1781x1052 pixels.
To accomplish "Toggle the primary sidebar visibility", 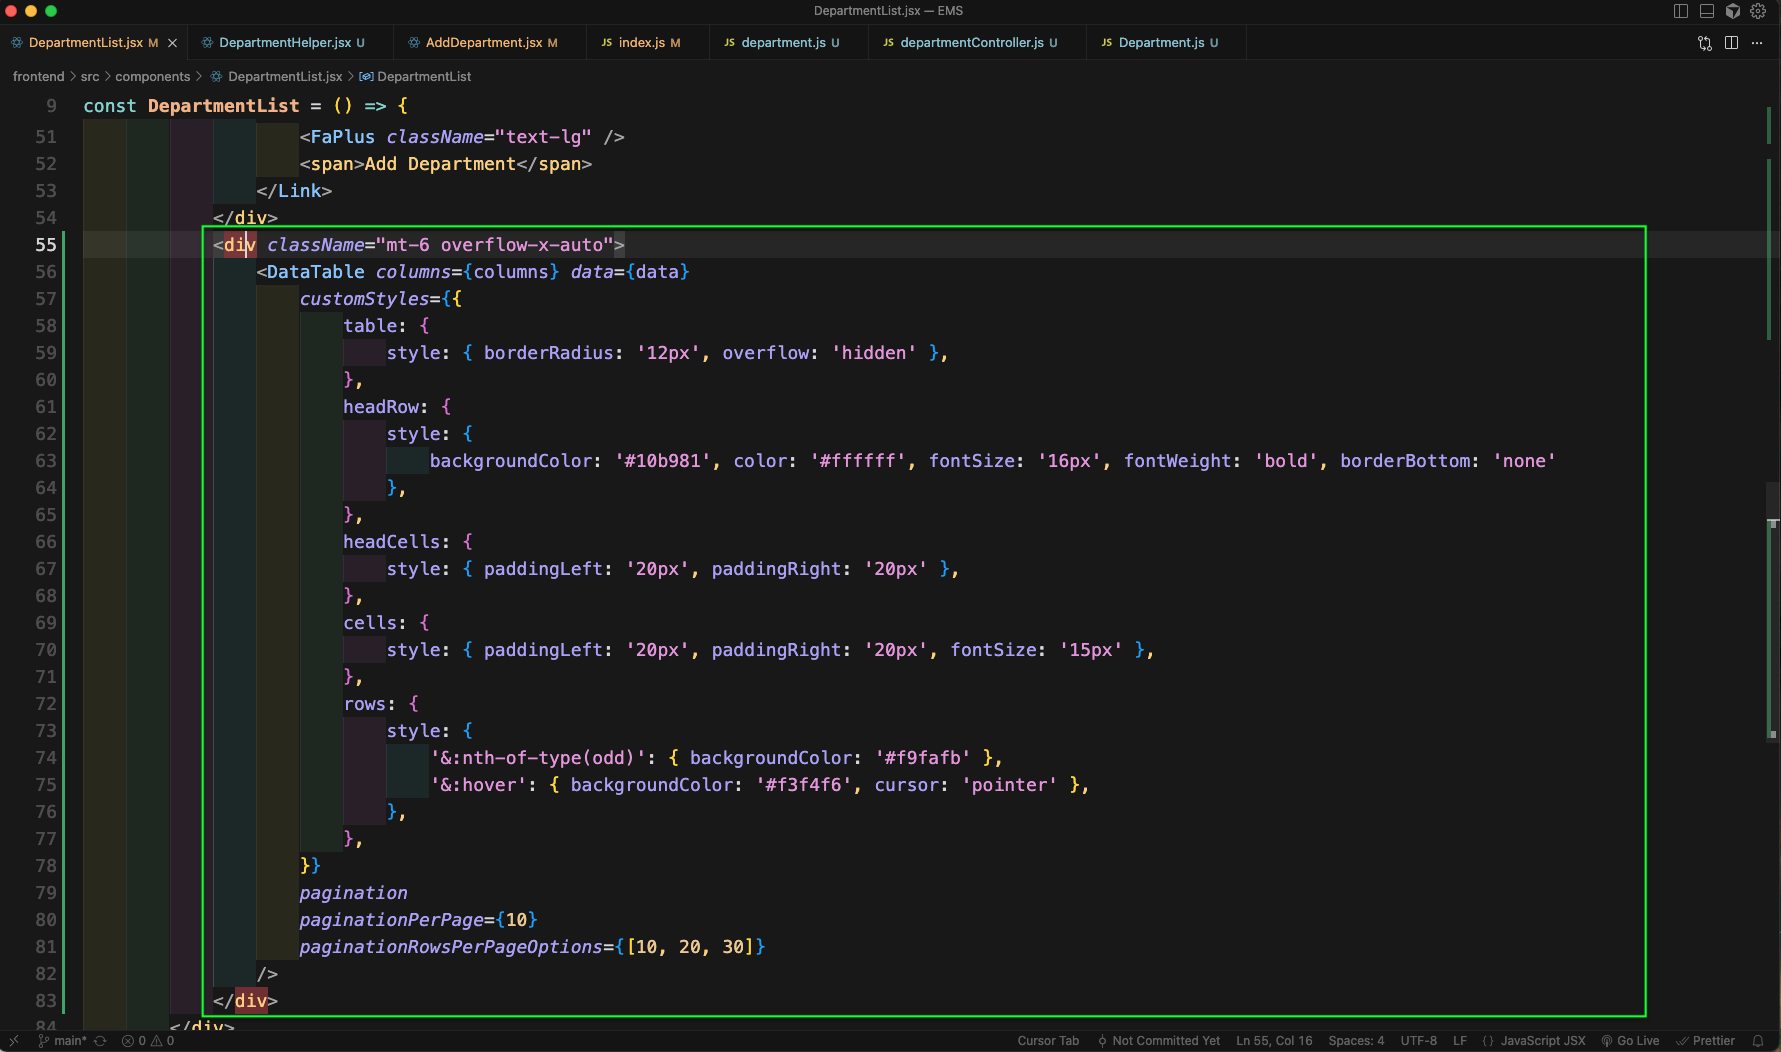I will tap(1681, 11).
